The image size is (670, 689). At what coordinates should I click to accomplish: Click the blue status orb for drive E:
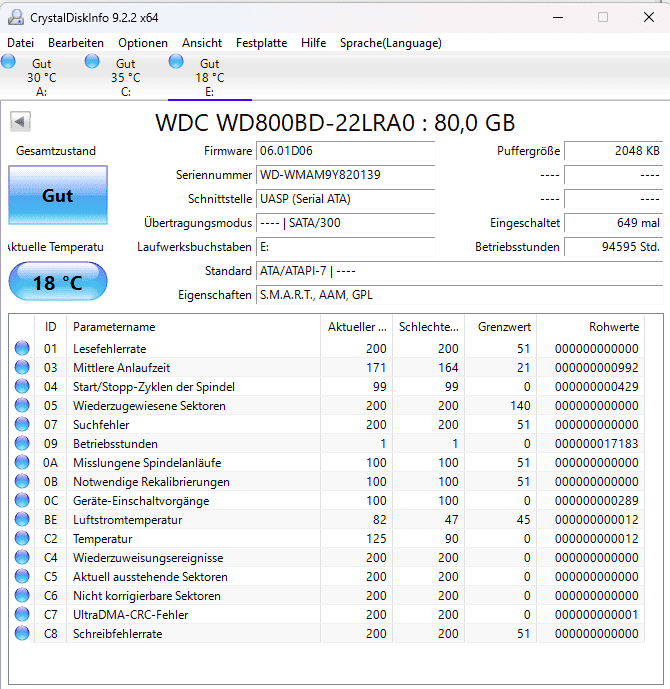(x=176, y=61)
